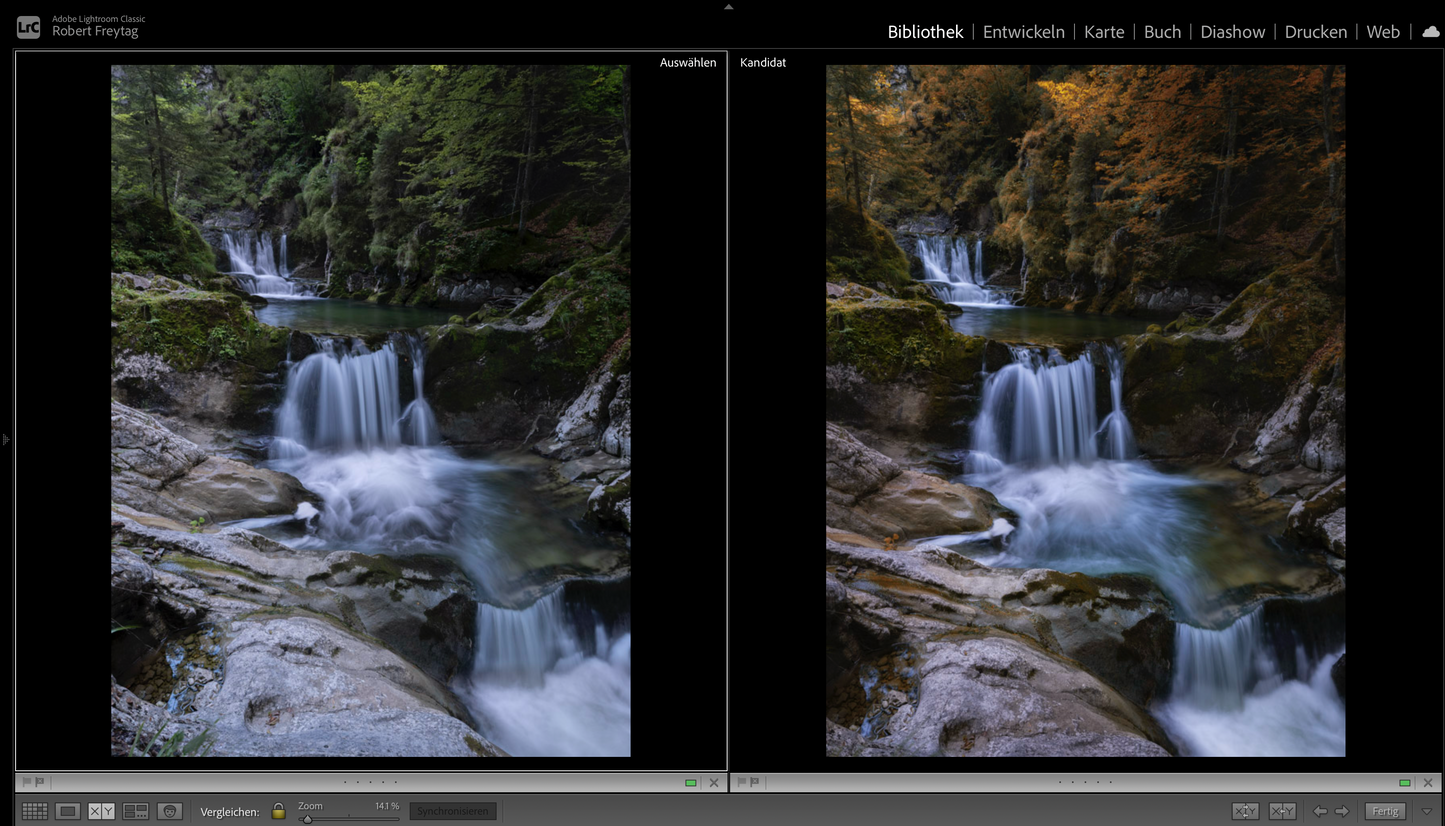Collapse the top panel via the top arrow
Screen dimensions: 1445x826
pos(727,6)
